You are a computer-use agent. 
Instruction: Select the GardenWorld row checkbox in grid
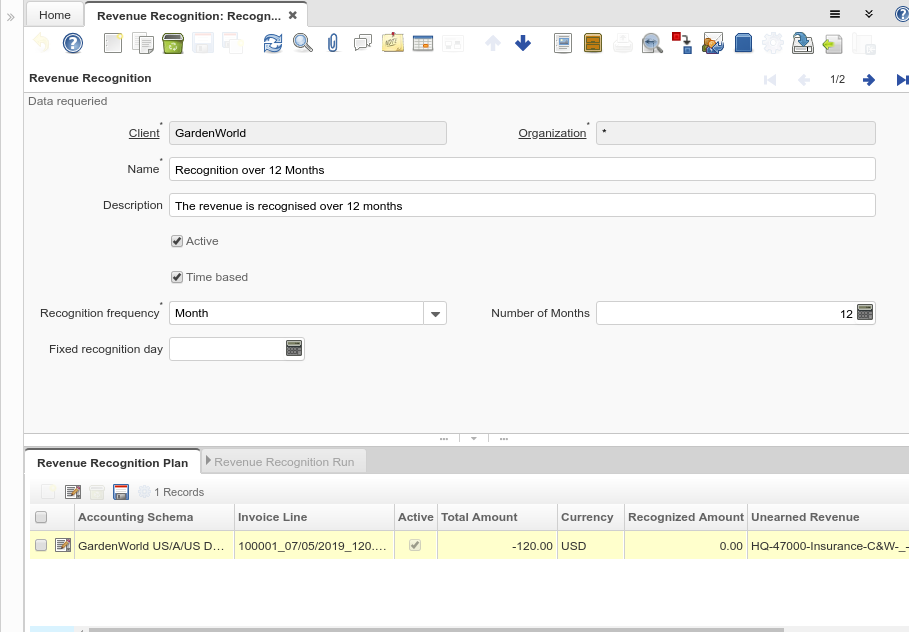(x=41, y=545)
